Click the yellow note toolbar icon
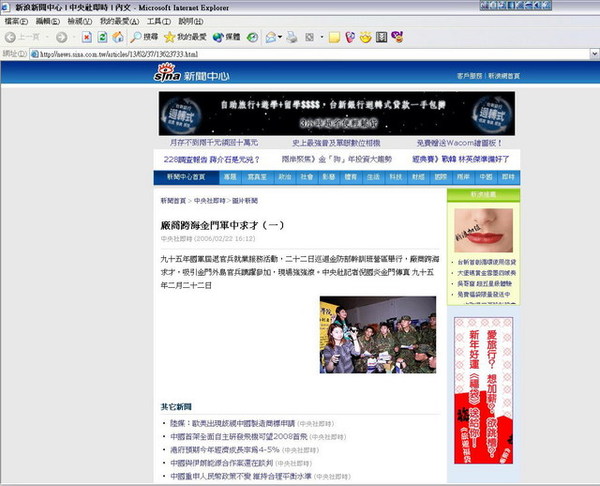 [x=334, y=37]
